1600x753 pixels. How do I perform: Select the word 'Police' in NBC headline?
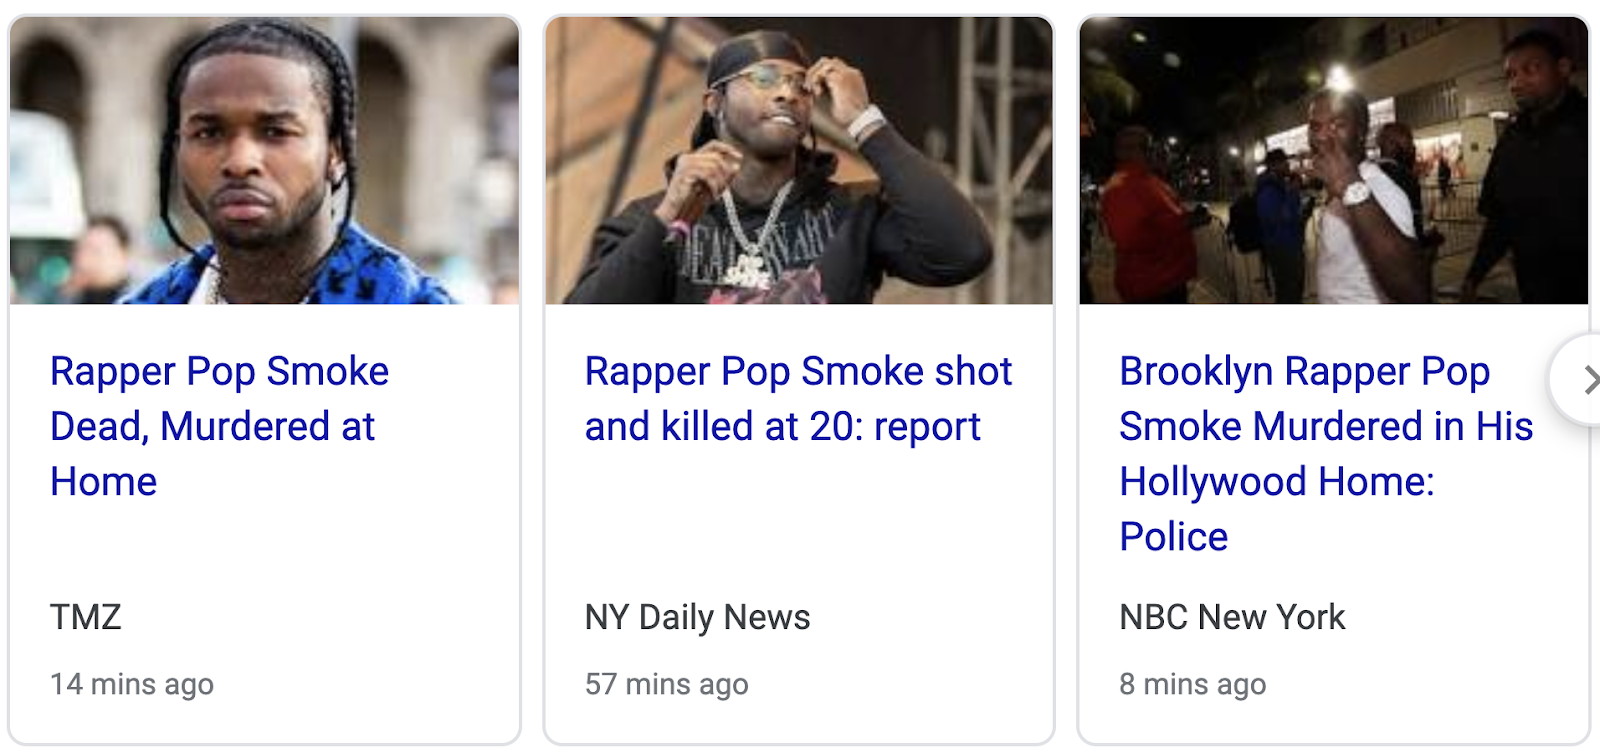(1174, 537)
